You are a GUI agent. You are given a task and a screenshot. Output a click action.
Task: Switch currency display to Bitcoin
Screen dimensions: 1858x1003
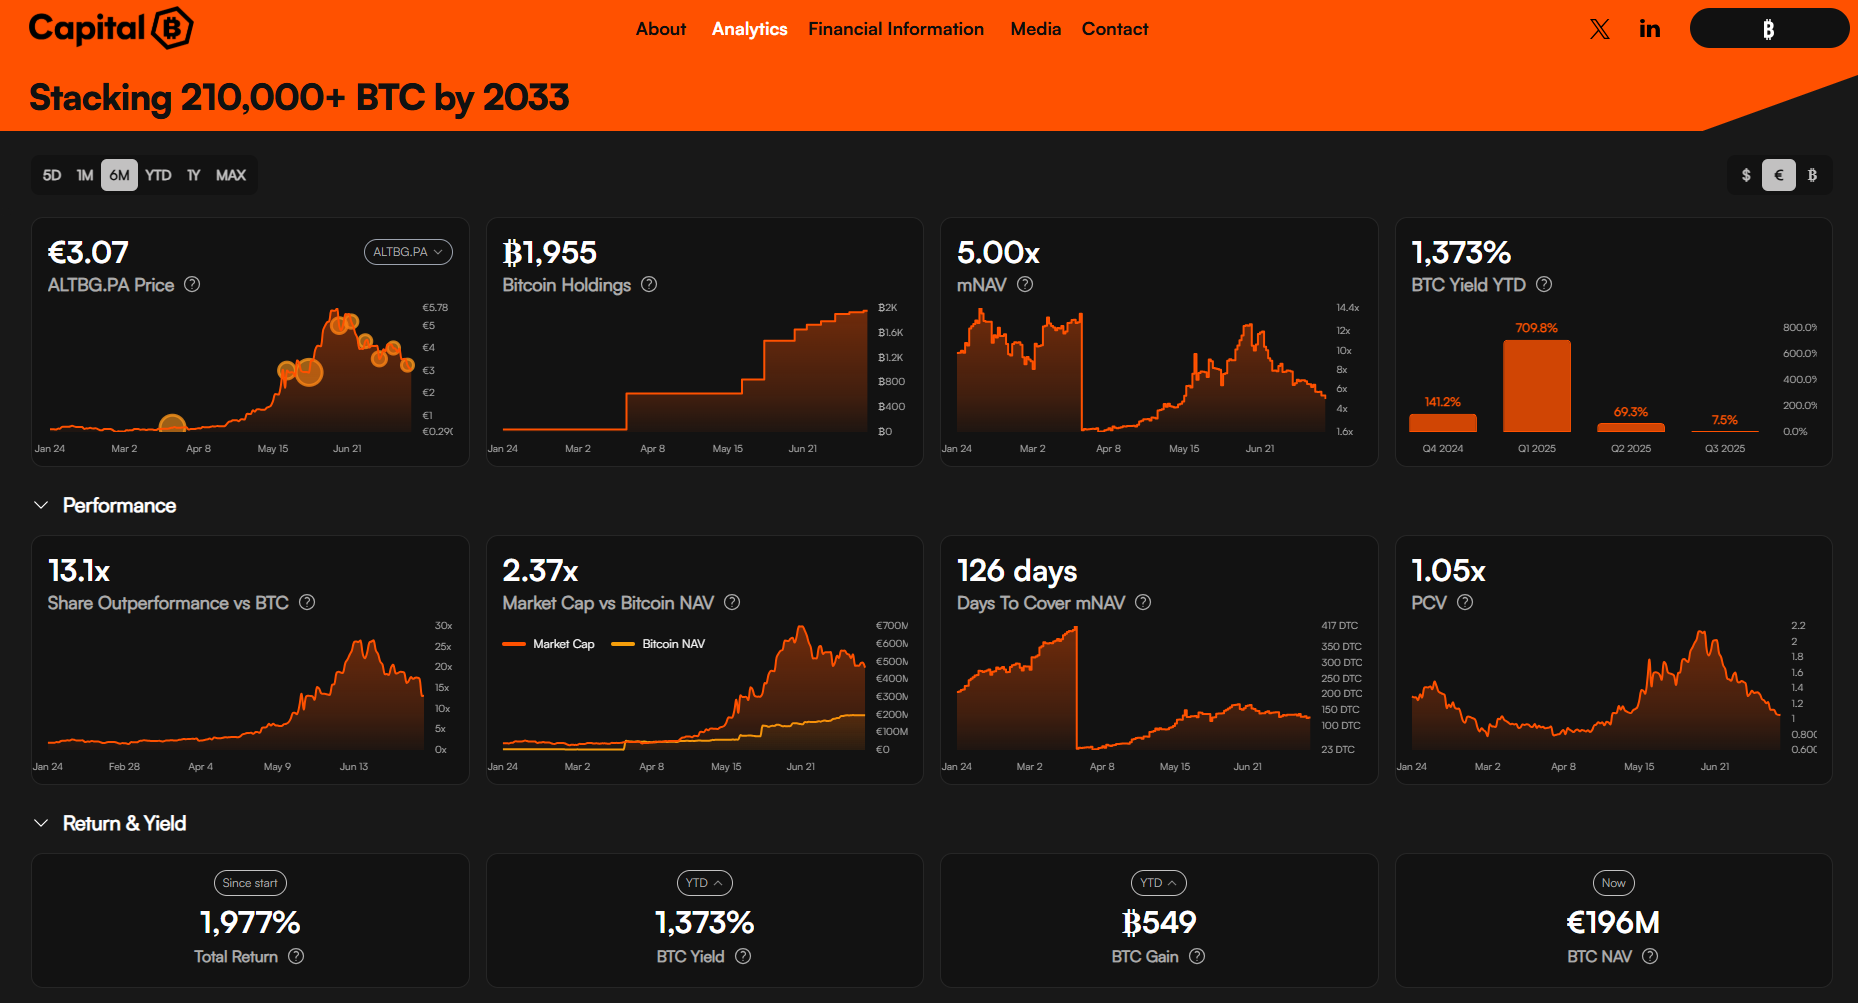1813,175
